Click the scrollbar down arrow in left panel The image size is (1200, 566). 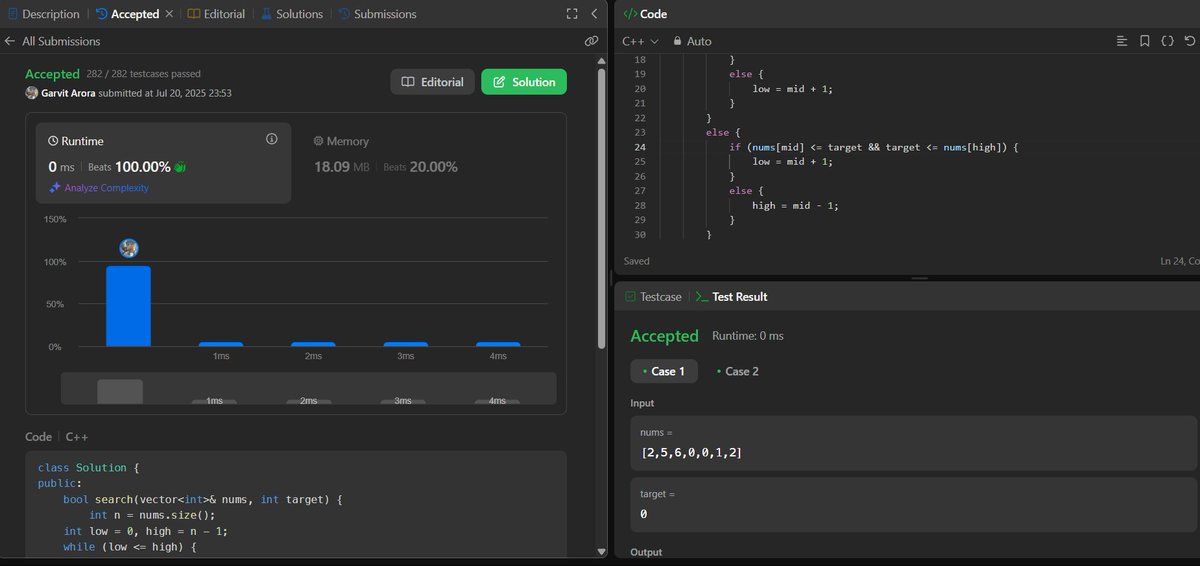coord(601,551)
